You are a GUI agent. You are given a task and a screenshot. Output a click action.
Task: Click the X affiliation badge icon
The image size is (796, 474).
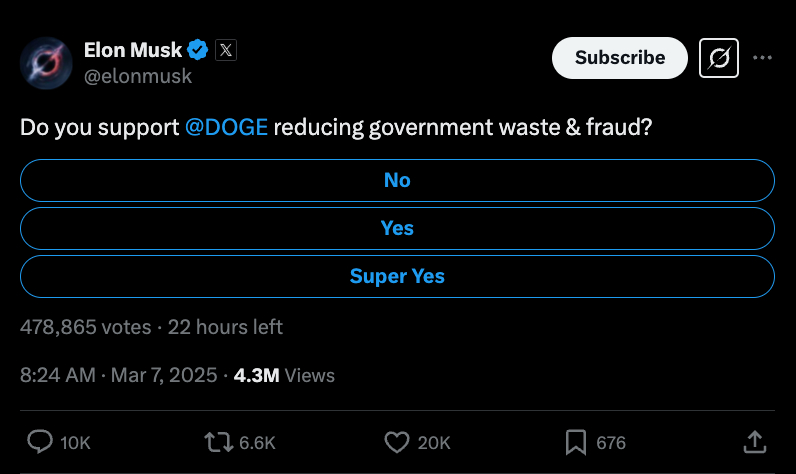pos(226,50)
